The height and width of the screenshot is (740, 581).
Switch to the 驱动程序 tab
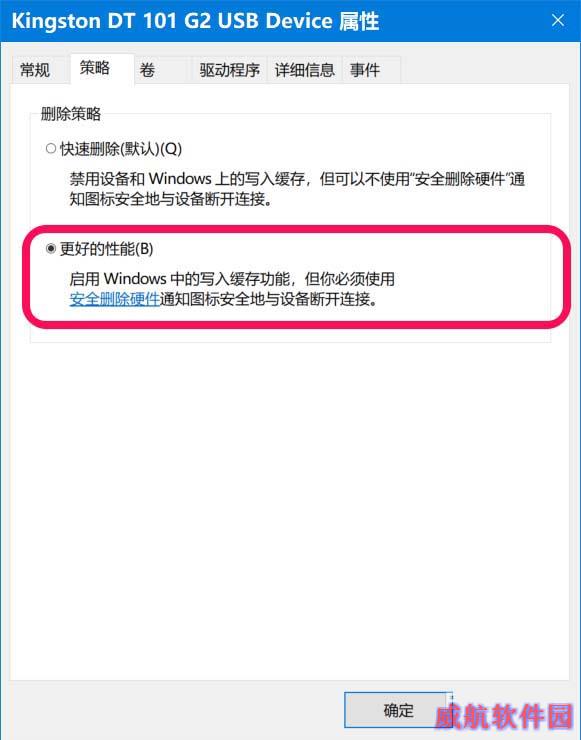(229, 70)
